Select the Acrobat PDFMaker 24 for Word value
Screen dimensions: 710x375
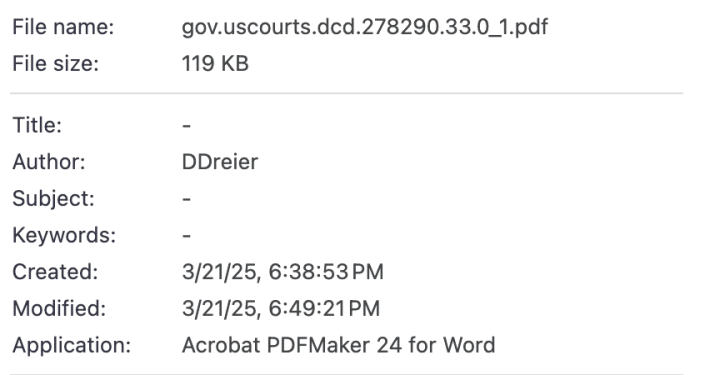[x=339, y=345]
